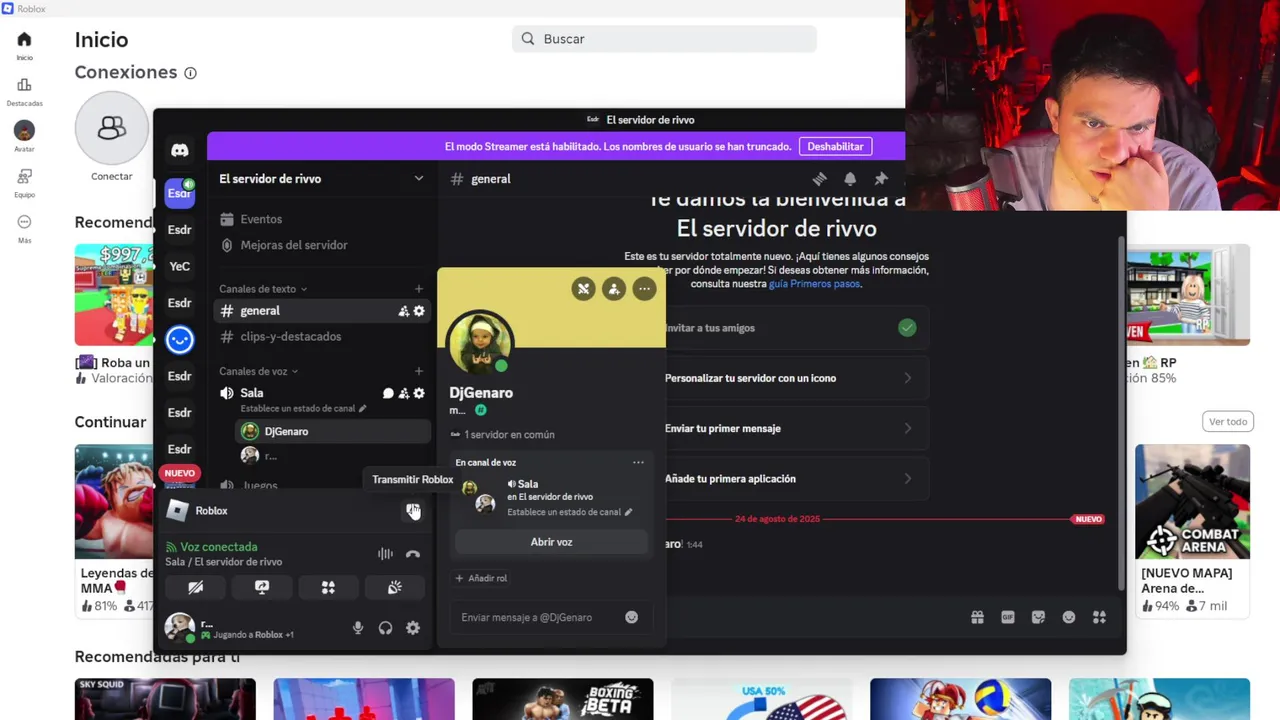Open the Conexiones info icon in Roblox
The image size is (1280, 720).
click(190, 73)
